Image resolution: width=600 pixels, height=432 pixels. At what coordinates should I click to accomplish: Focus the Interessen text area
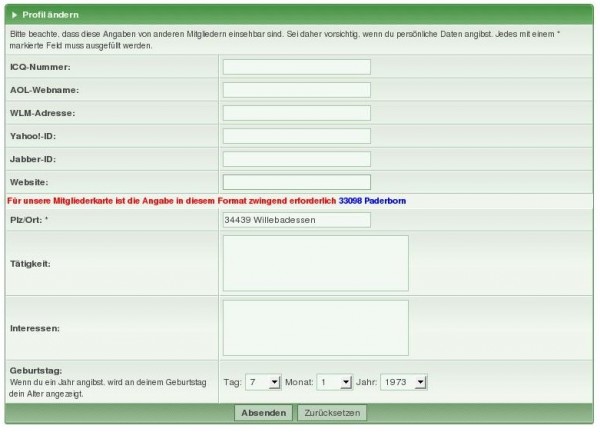pyautogui.click(x=315, y=327)
